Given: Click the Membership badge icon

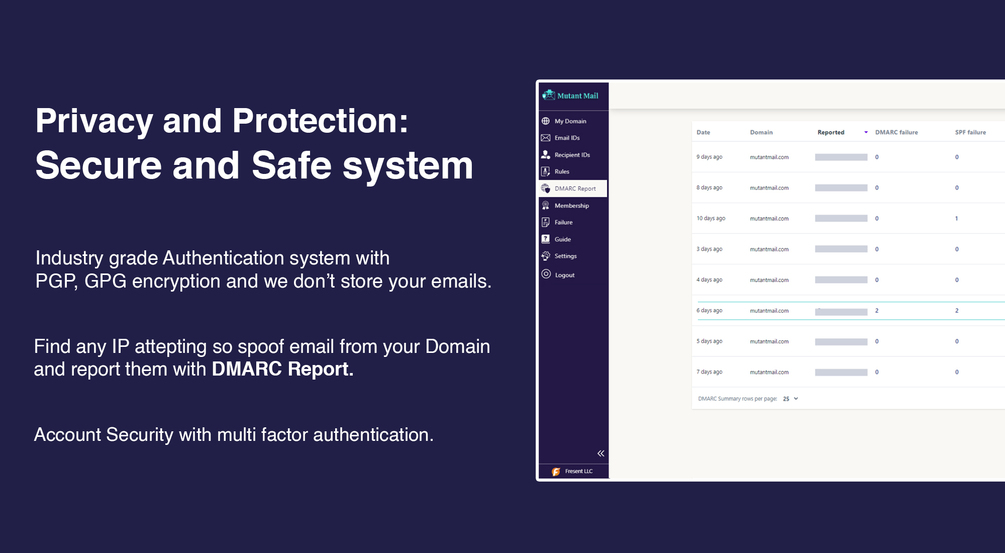Looking at the screenshot, I should pos(545,205).
